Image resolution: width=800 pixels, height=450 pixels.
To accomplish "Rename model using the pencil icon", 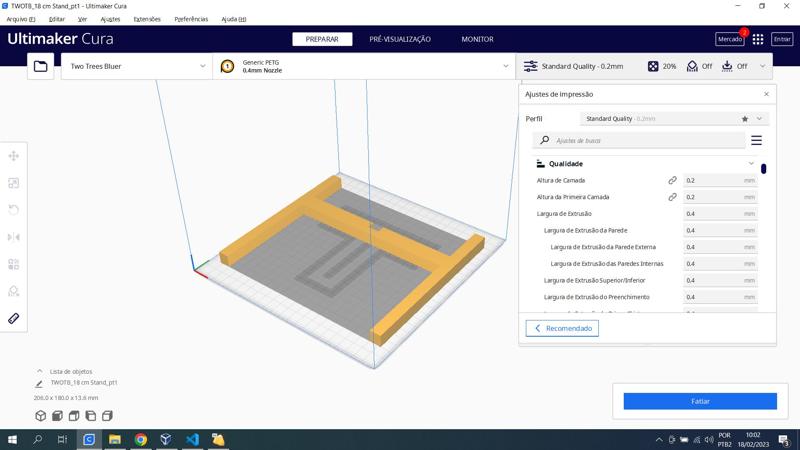I will (39, 384).
